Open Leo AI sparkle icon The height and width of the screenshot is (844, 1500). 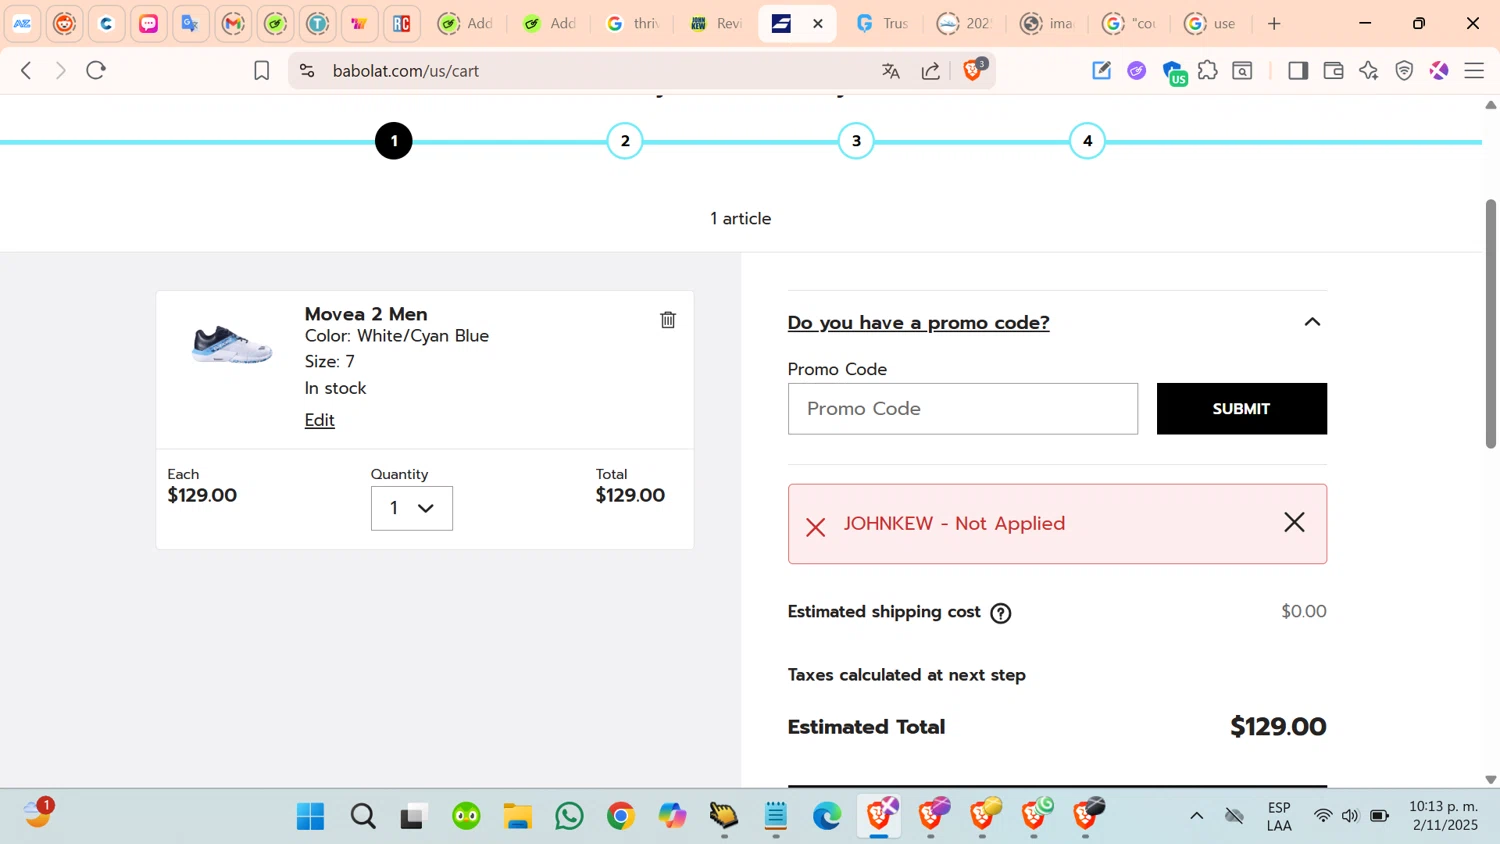[x=1369, y=70]
